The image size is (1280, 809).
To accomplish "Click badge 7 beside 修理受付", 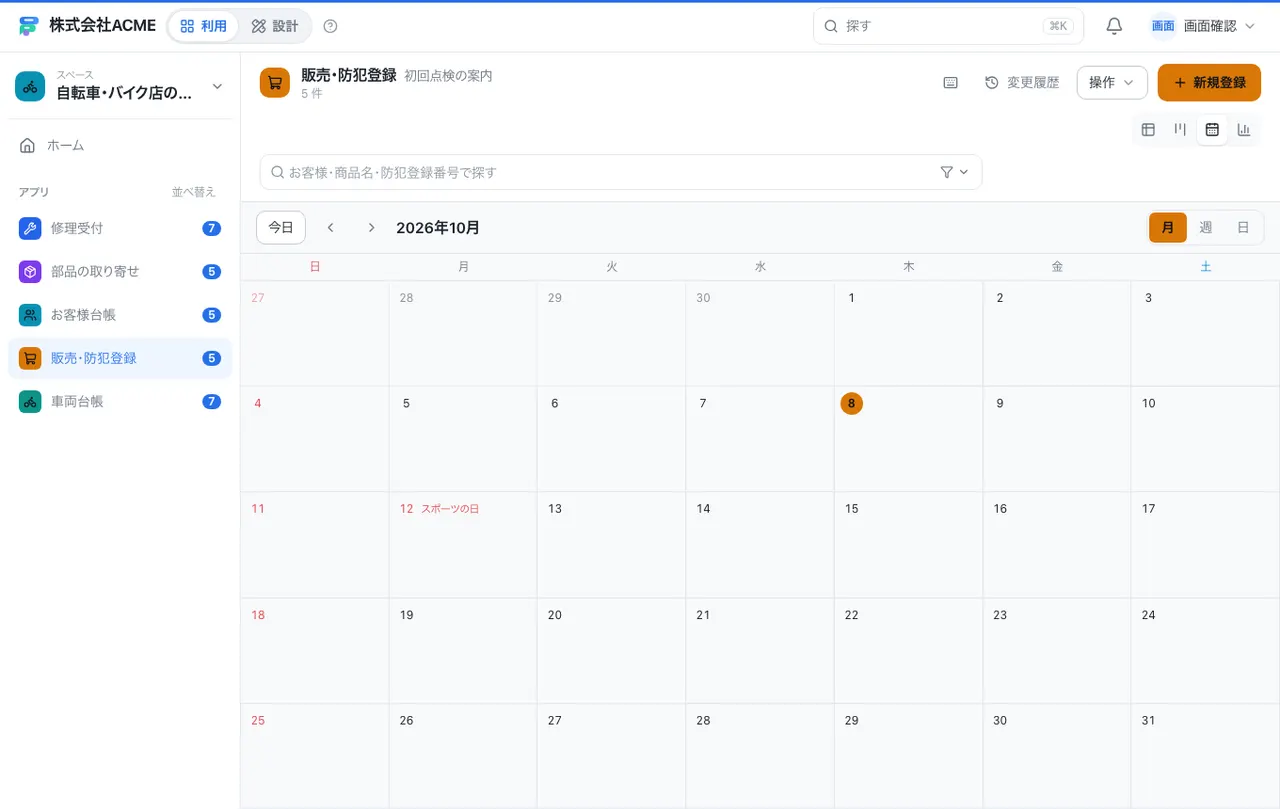I will point(211,228).
